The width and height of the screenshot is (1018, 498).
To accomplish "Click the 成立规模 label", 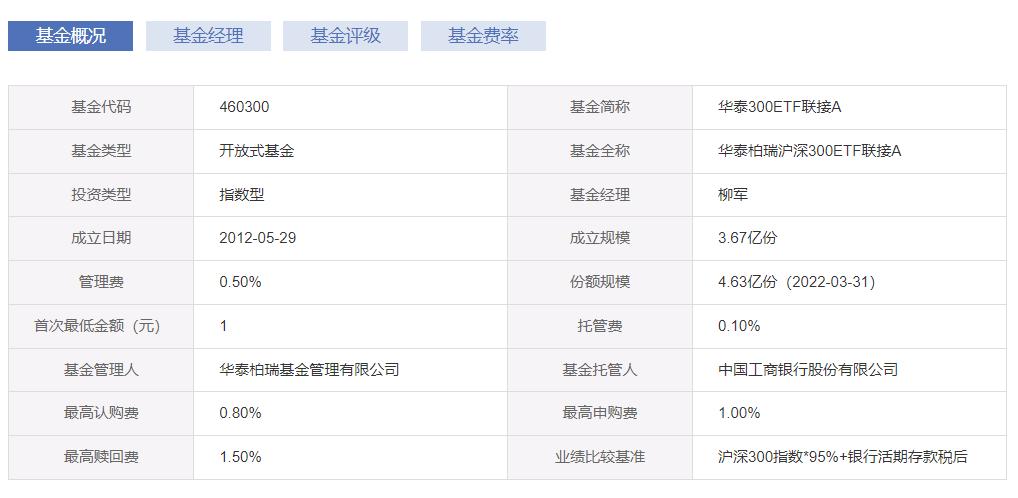I will [x=600, y=238].
